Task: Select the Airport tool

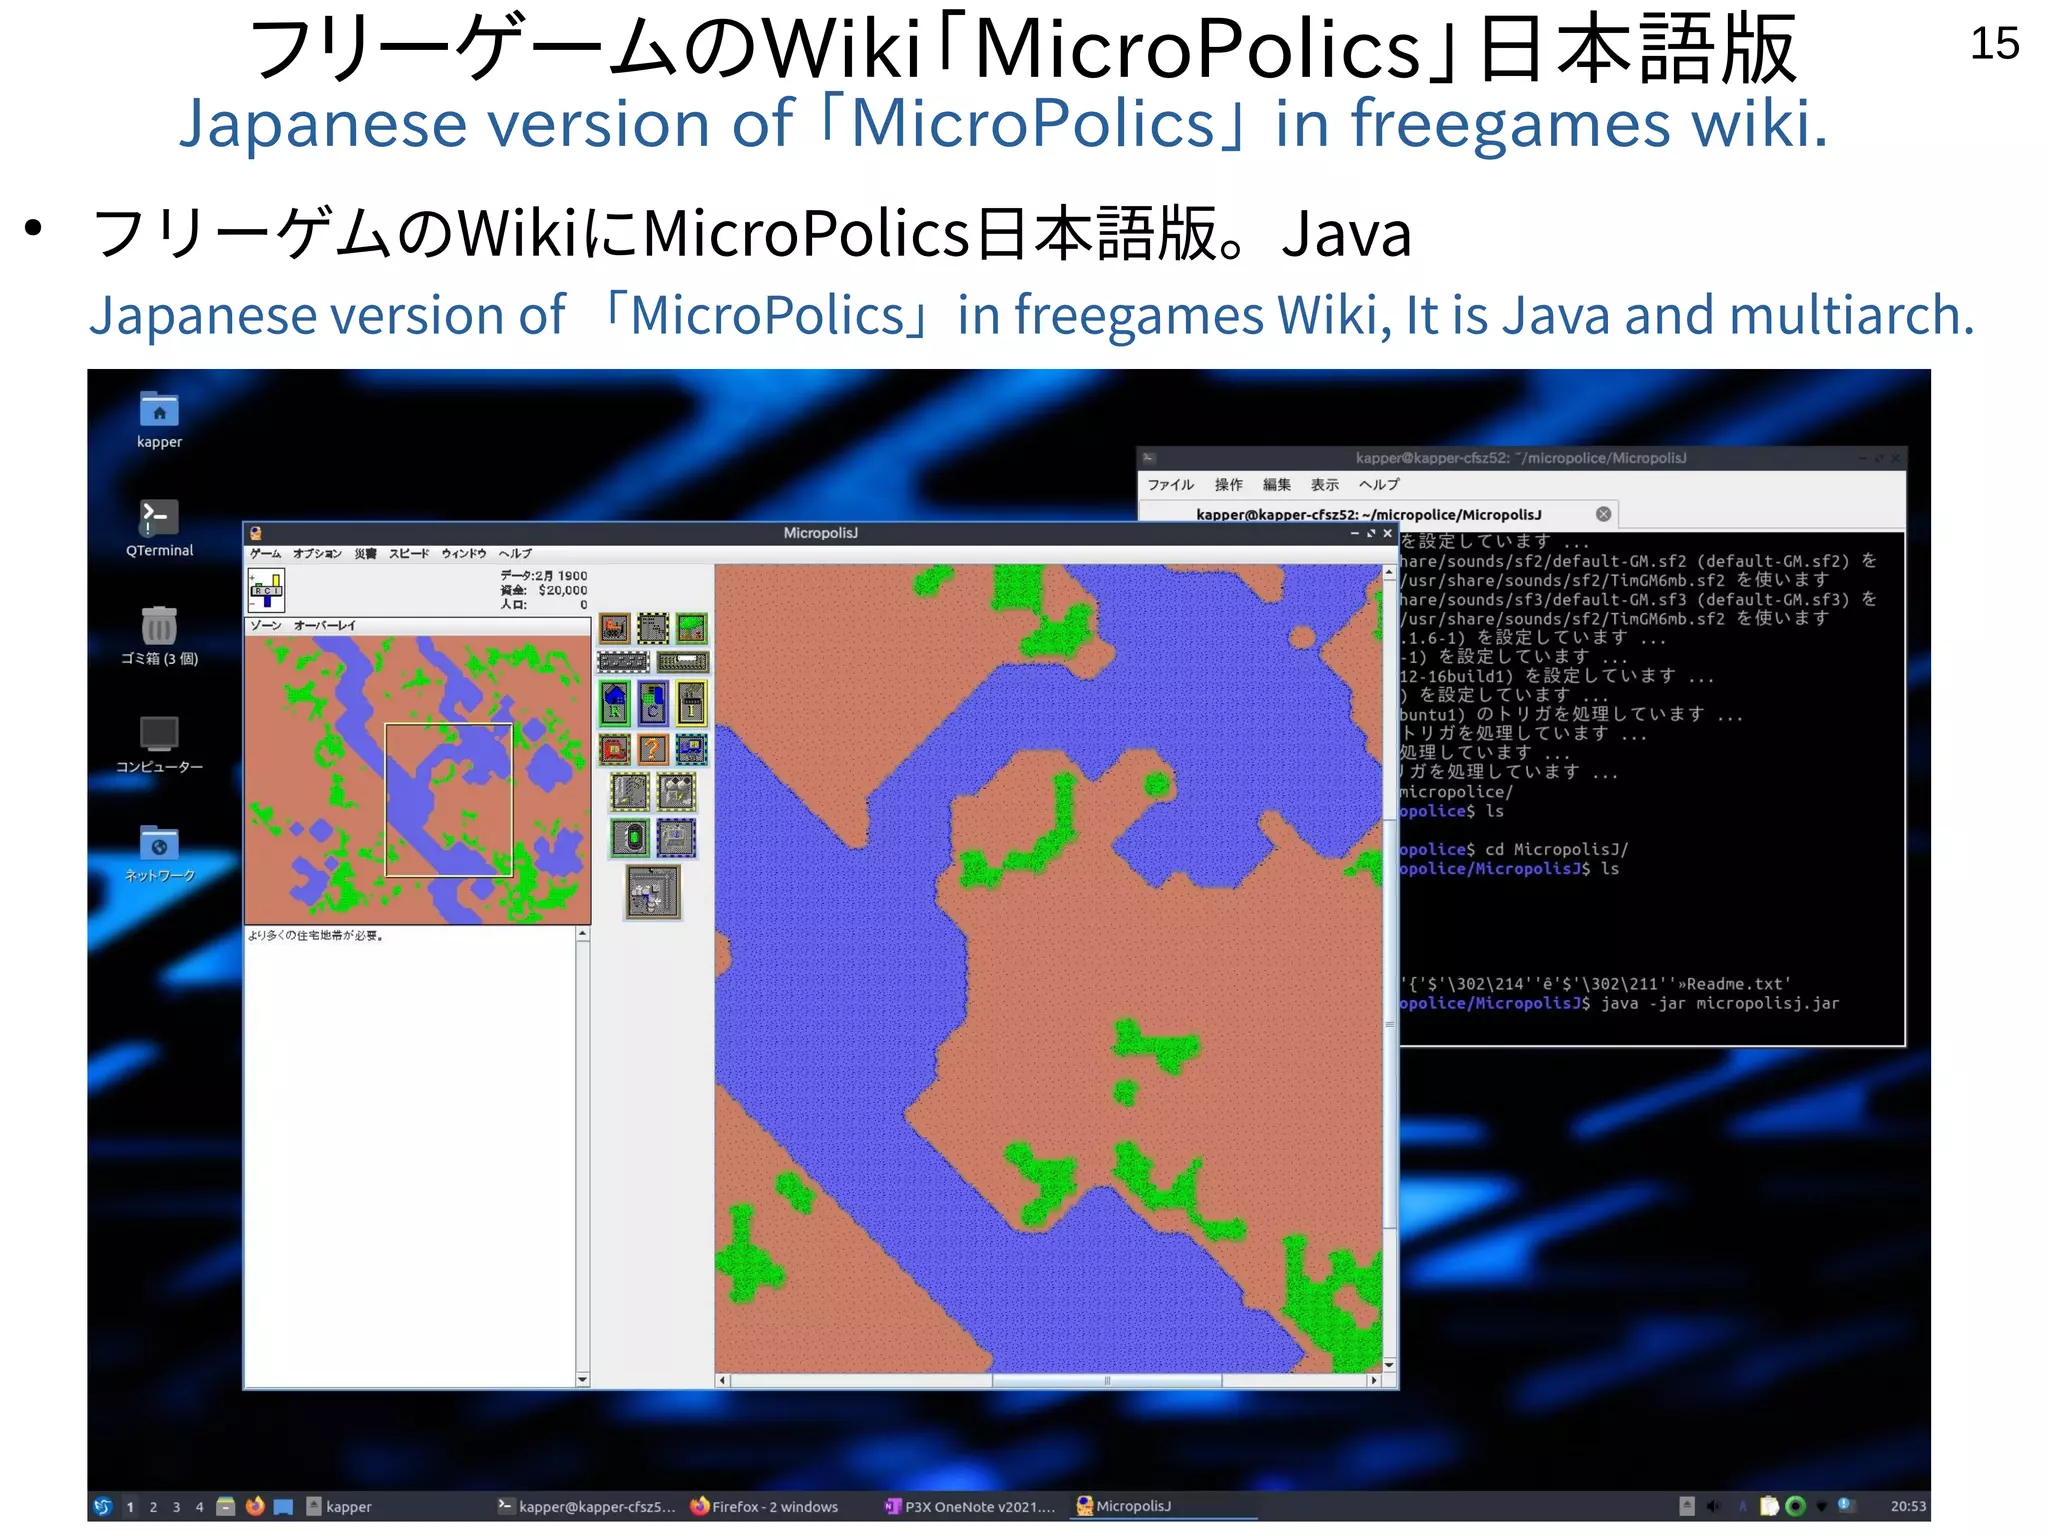Action: click(x=653, y=891)
